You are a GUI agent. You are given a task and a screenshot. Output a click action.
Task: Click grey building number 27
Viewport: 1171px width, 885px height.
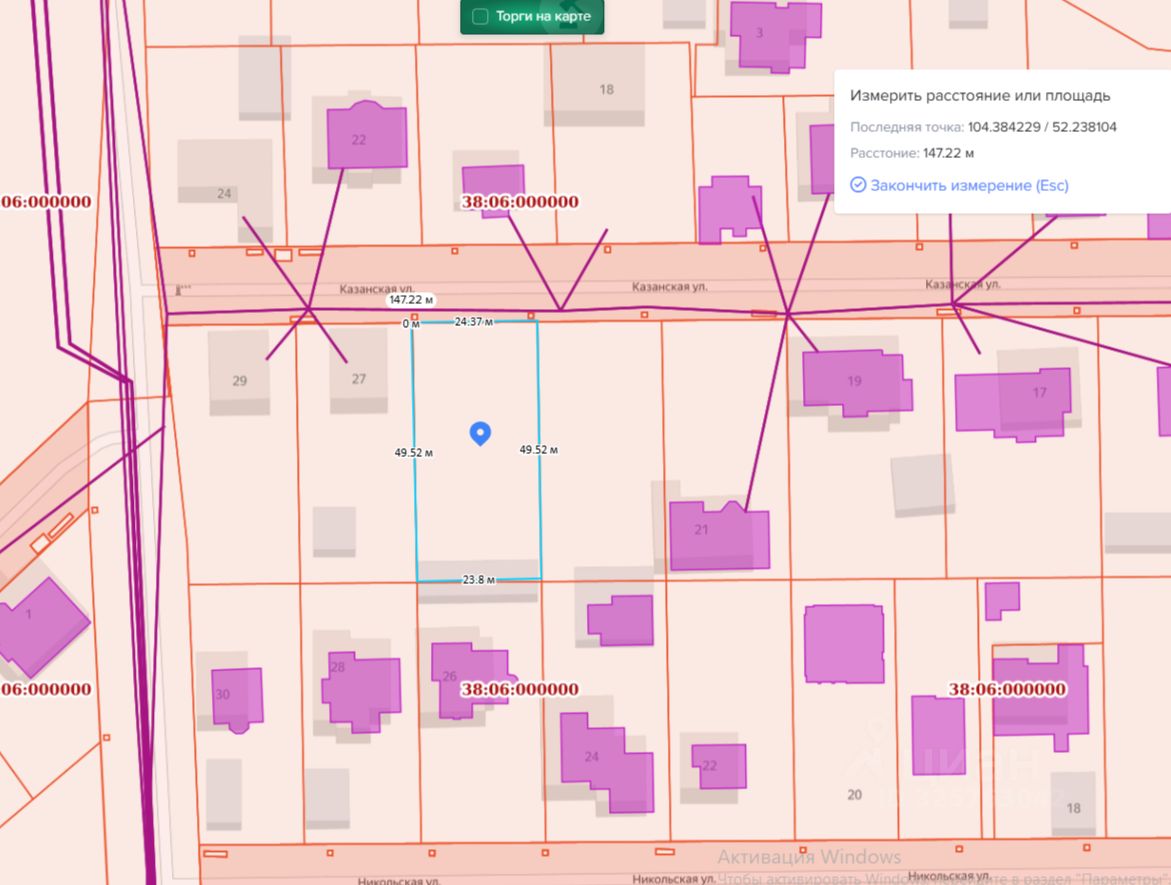coord(358,371)
